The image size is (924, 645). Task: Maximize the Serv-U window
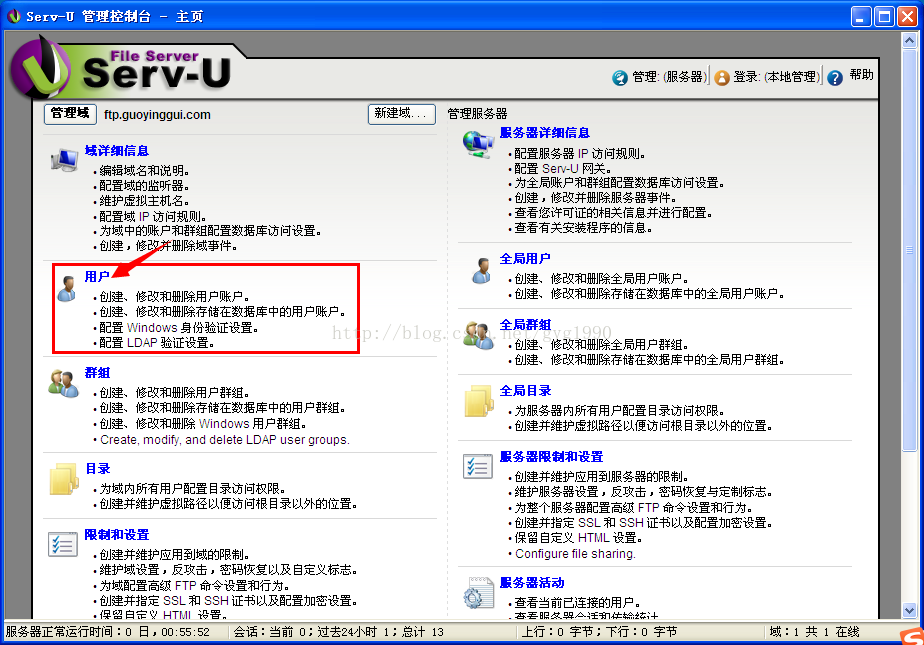point(884,16)
